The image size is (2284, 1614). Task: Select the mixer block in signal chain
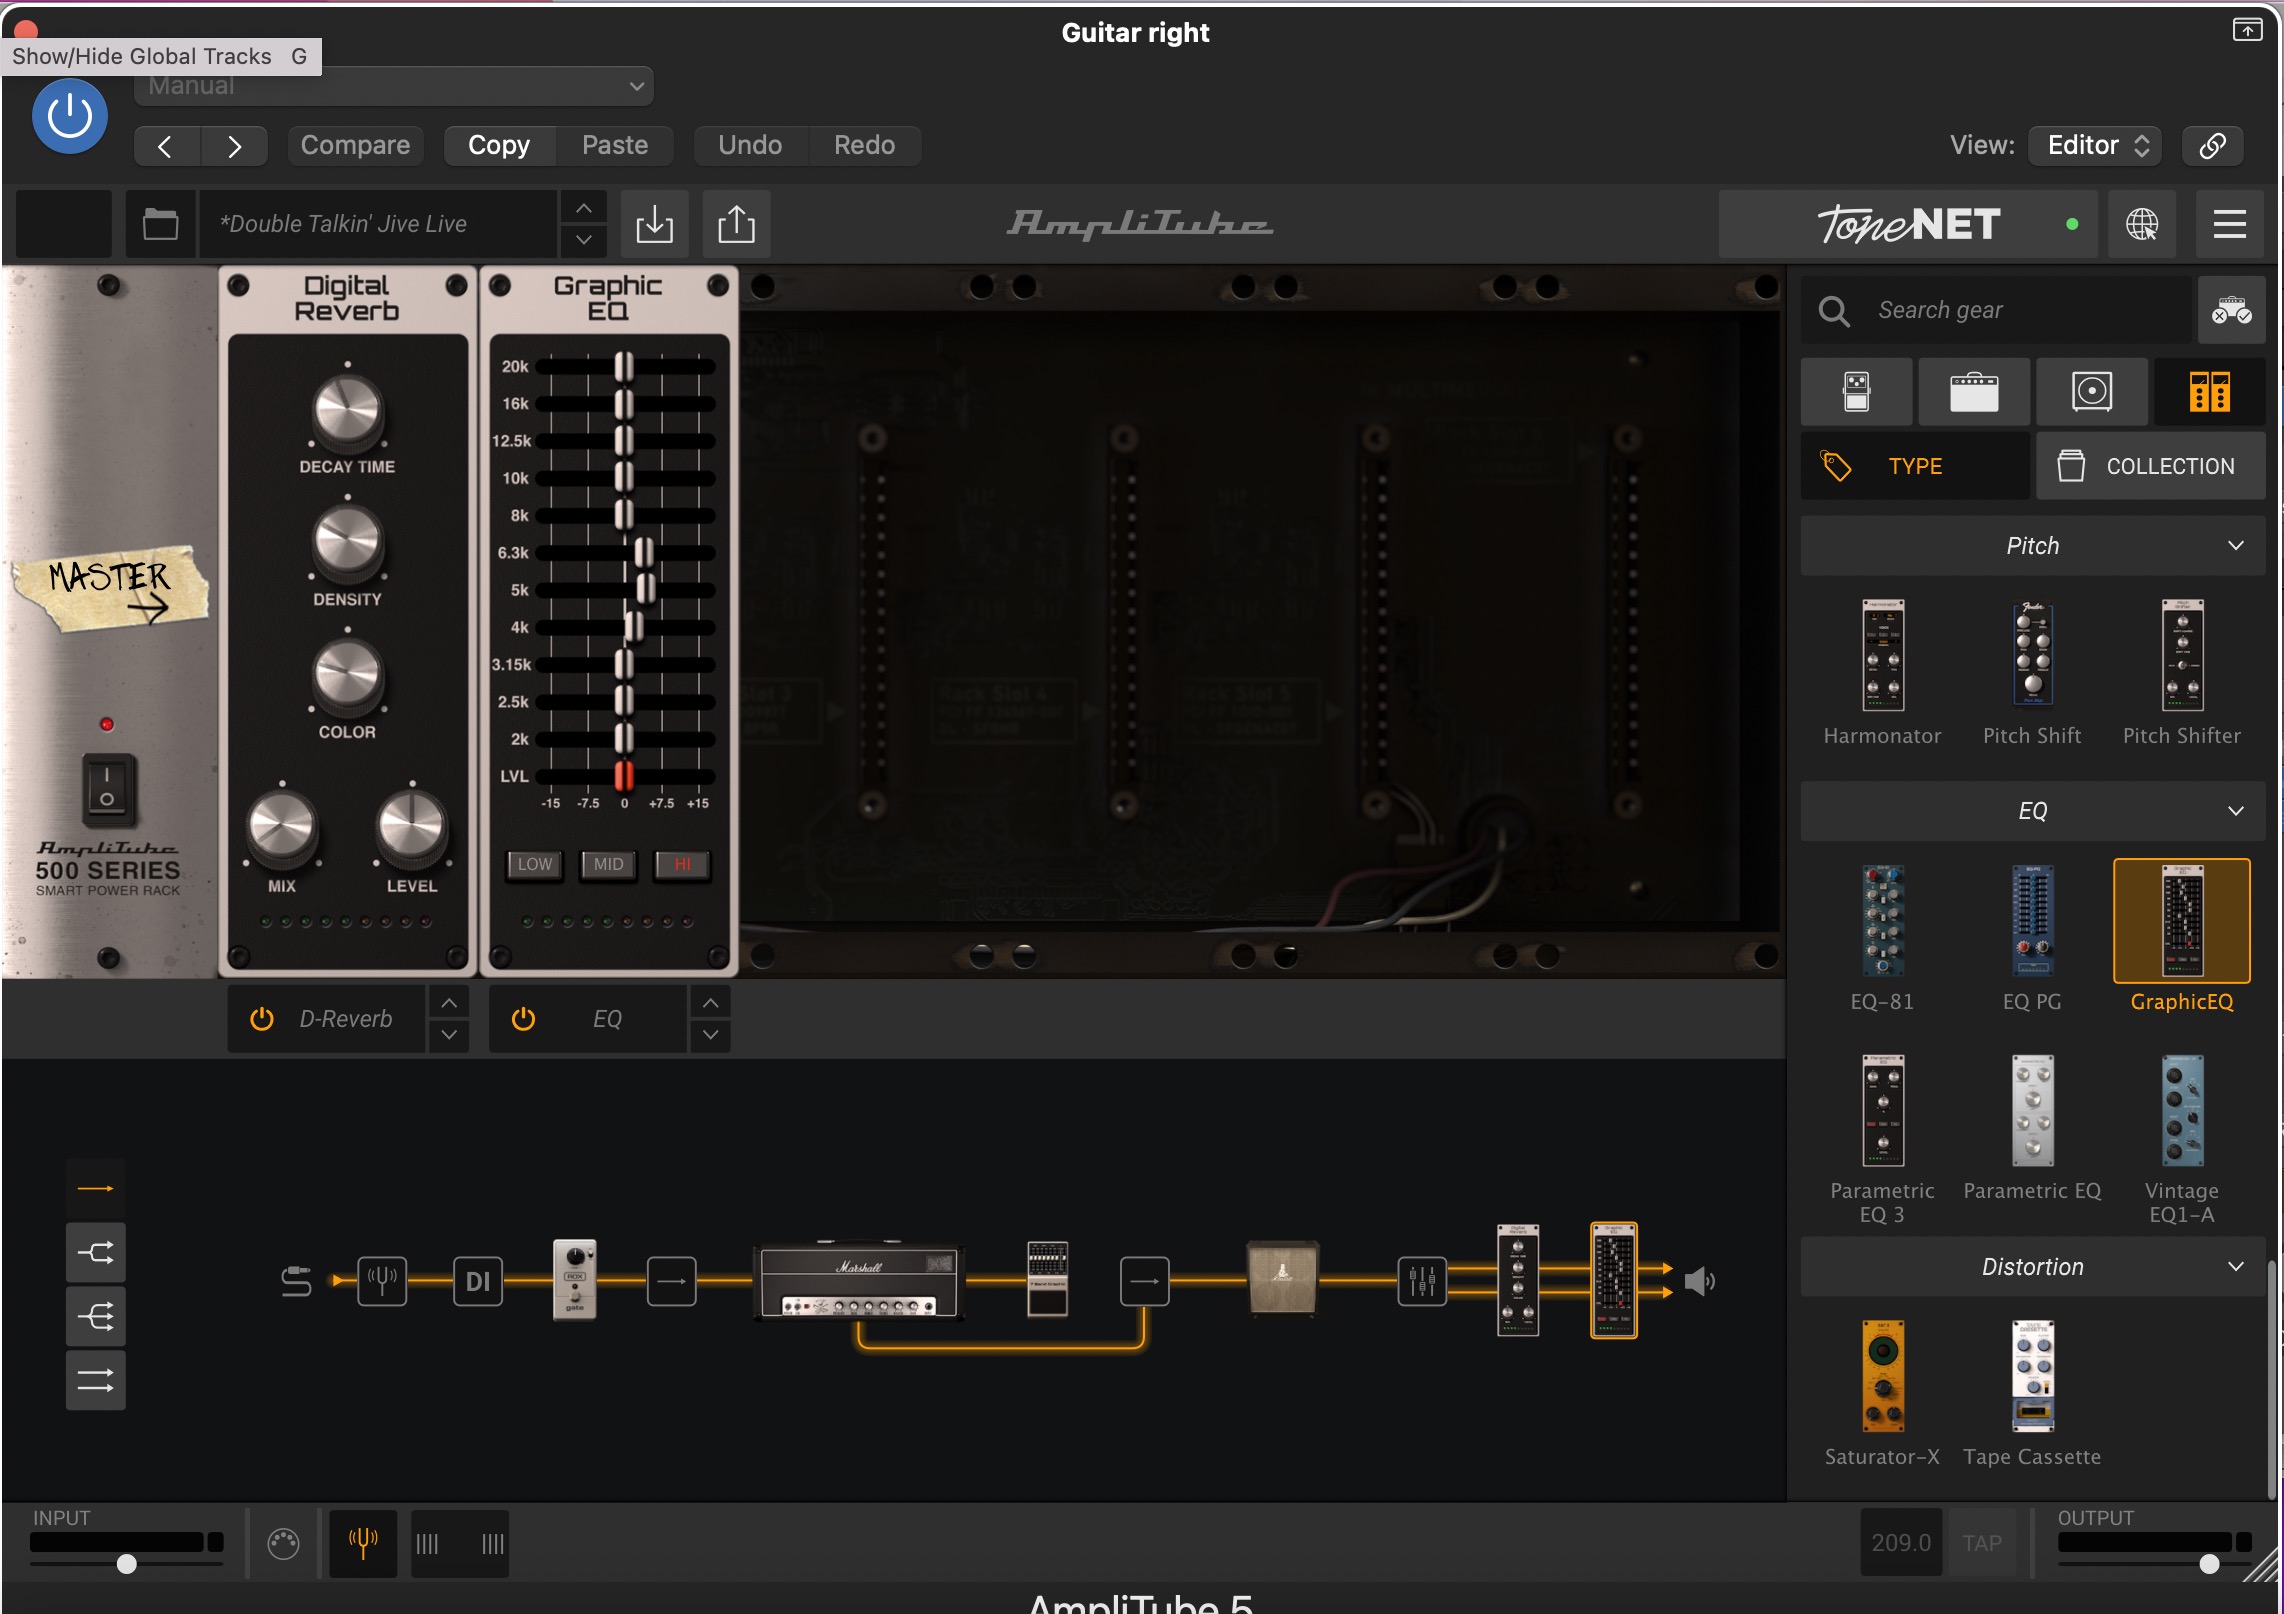point(1422,1281)
